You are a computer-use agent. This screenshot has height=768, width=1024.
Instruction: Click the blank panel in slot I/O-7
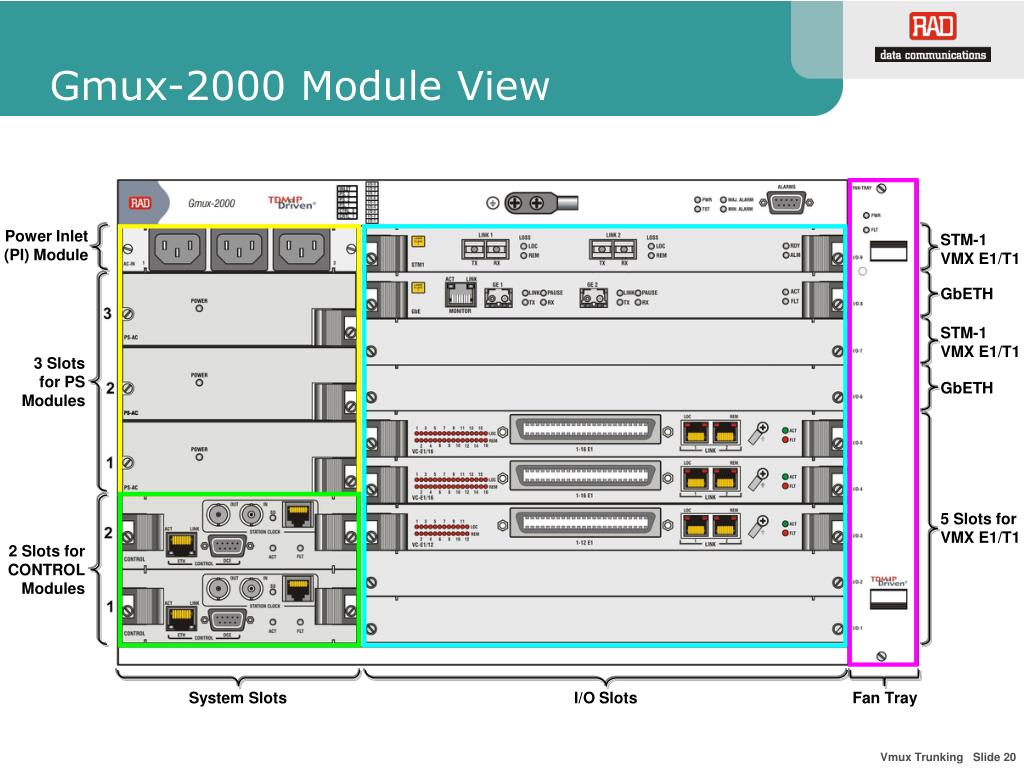604,342
